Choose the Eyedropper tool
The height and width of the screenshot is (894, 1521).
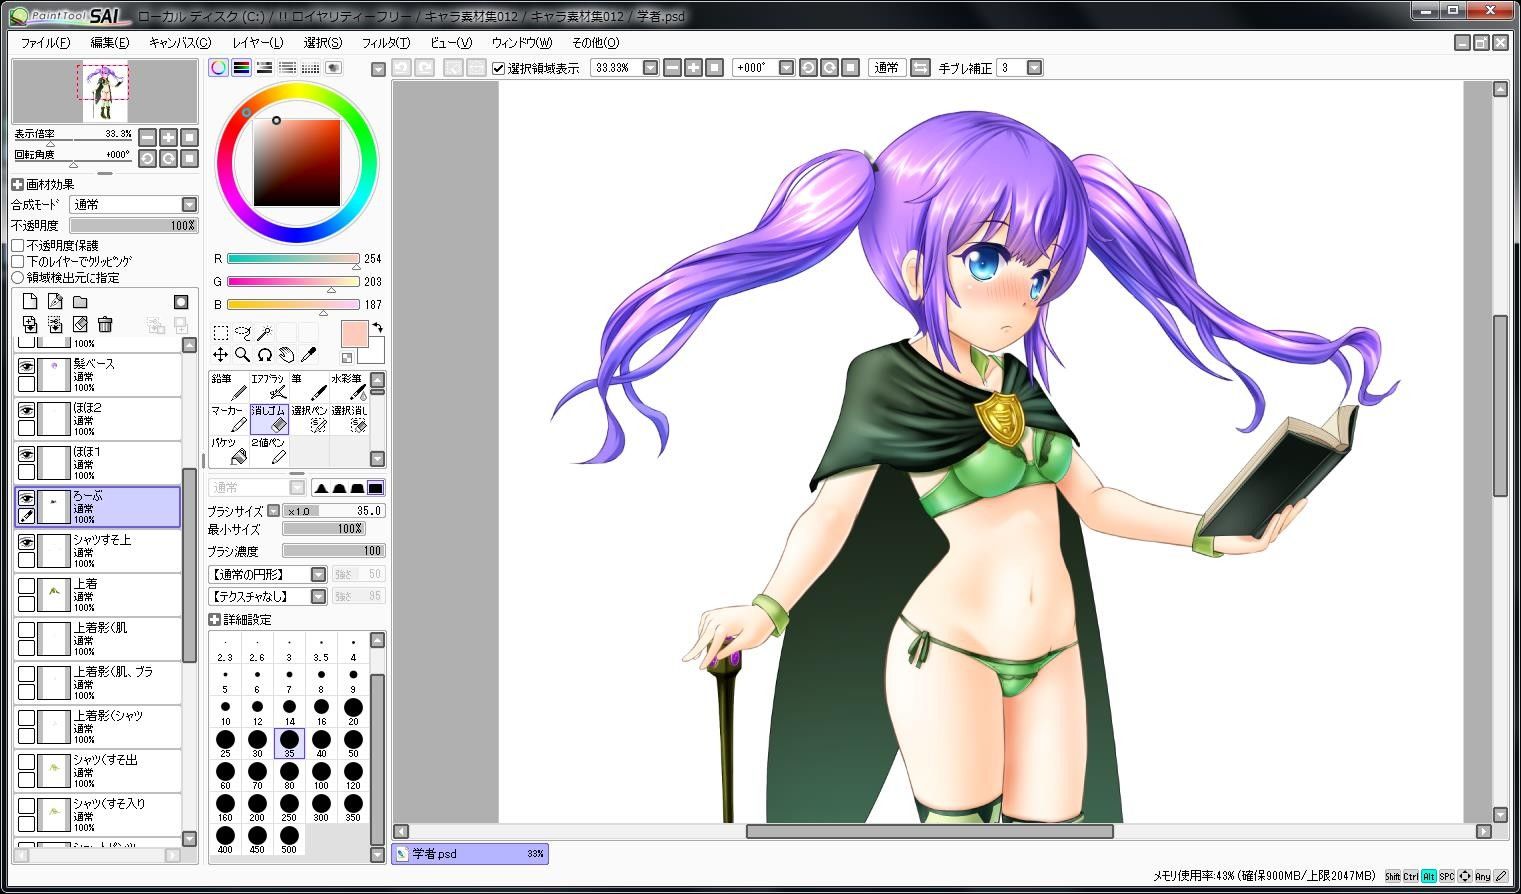(x=309, y=355)
